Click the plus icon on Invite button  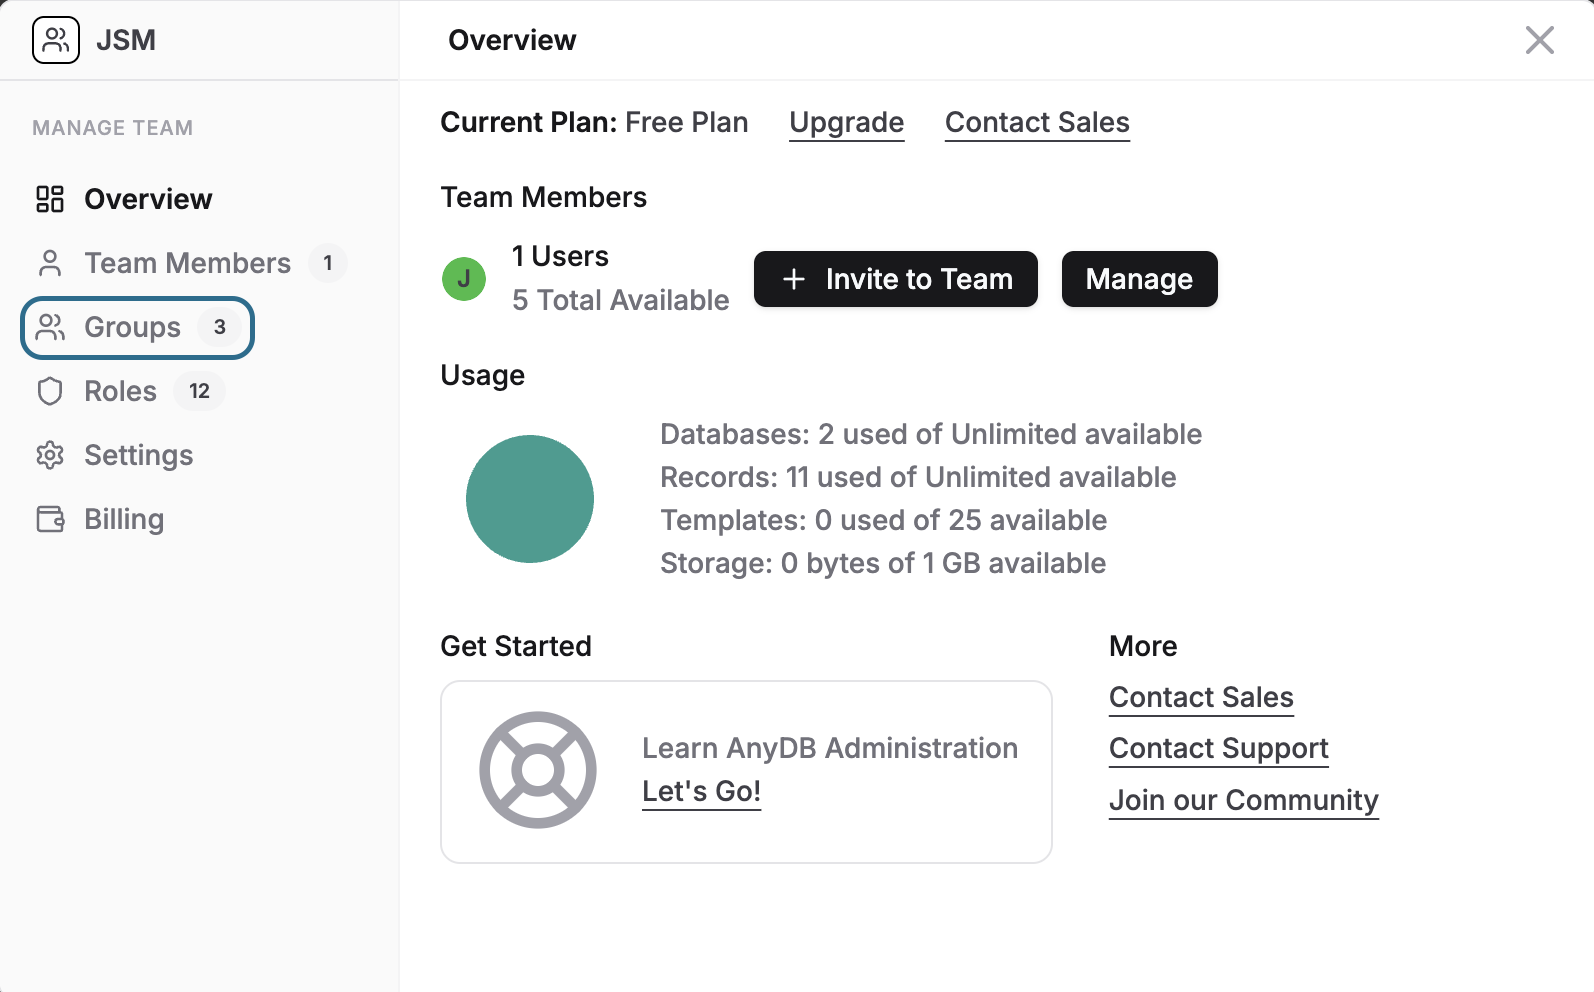click(794, 279)
